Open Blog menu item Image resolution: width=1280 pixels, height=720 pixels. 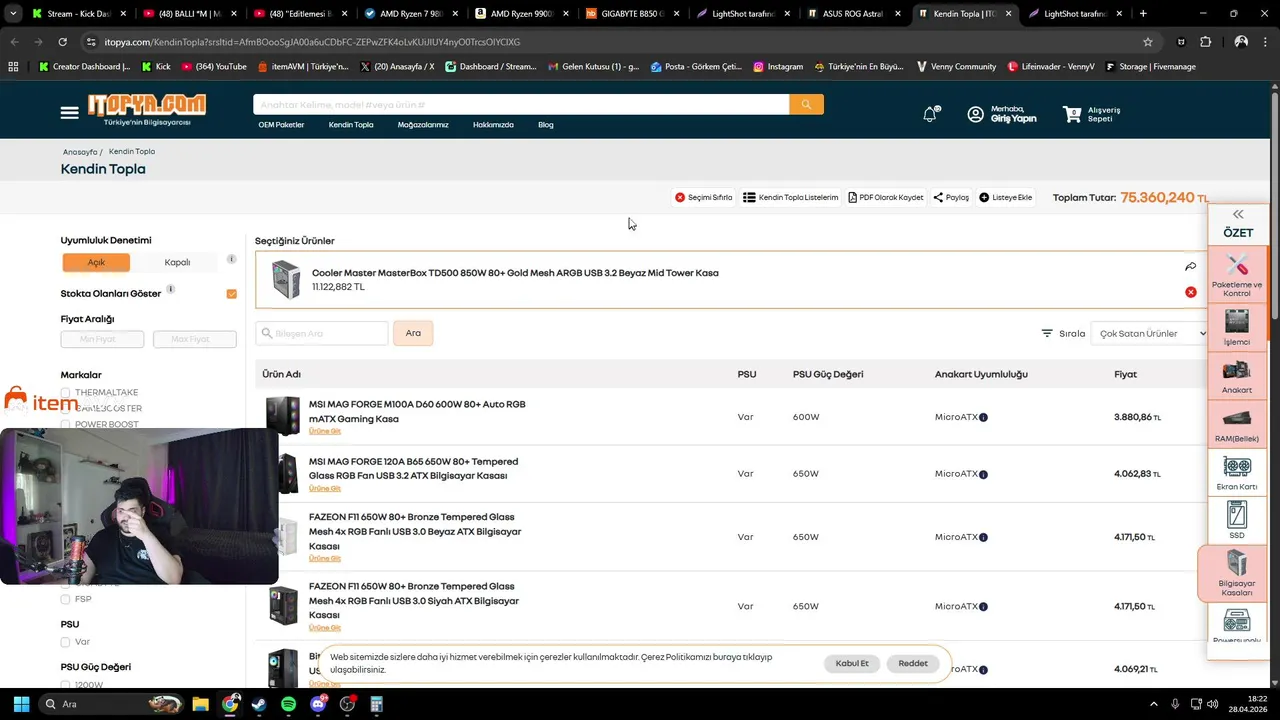point(546,125)
